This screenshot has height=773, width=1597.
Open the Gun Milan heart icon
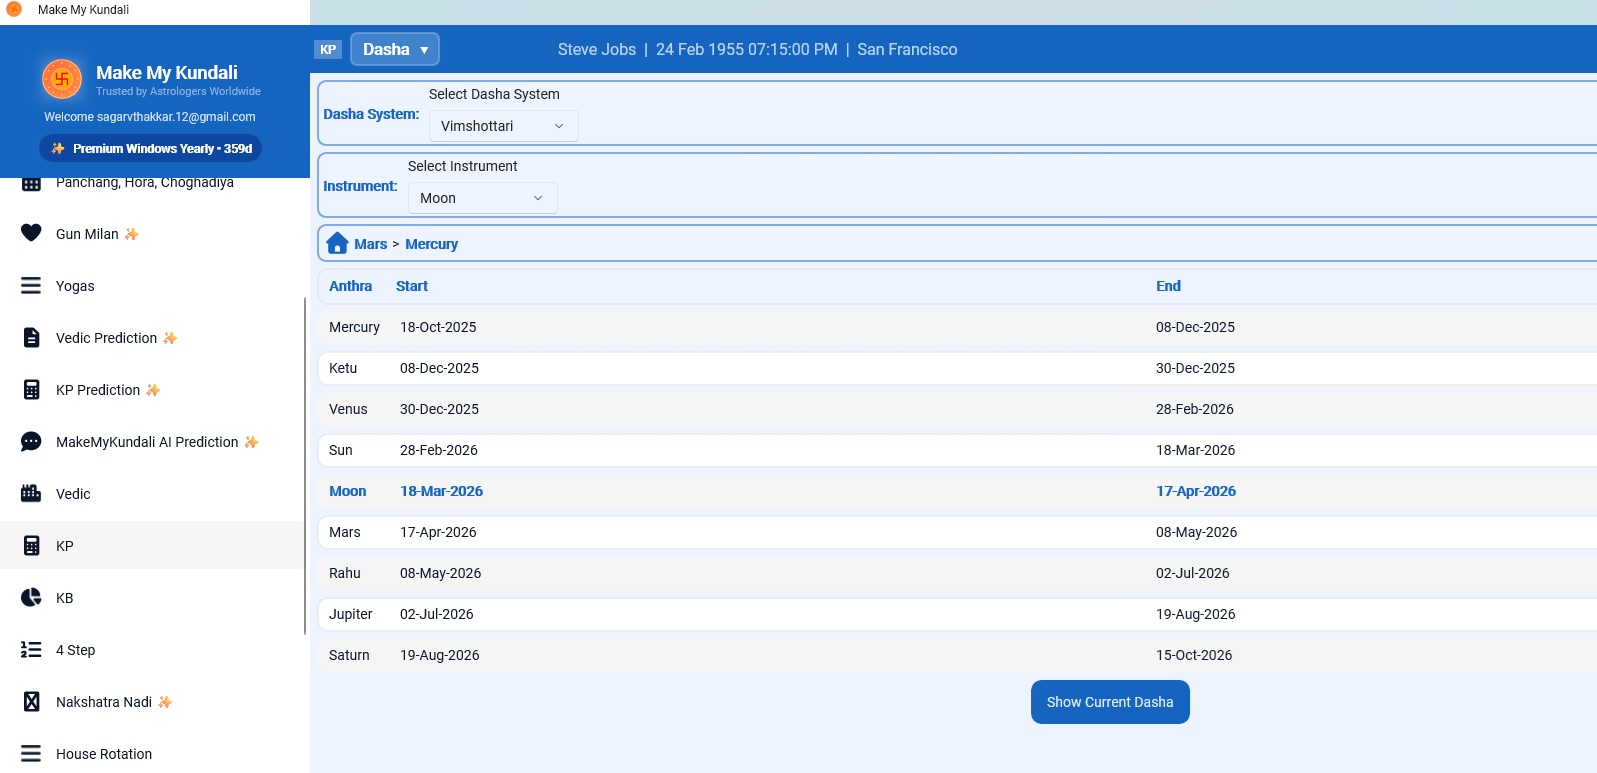pos(31,233)
